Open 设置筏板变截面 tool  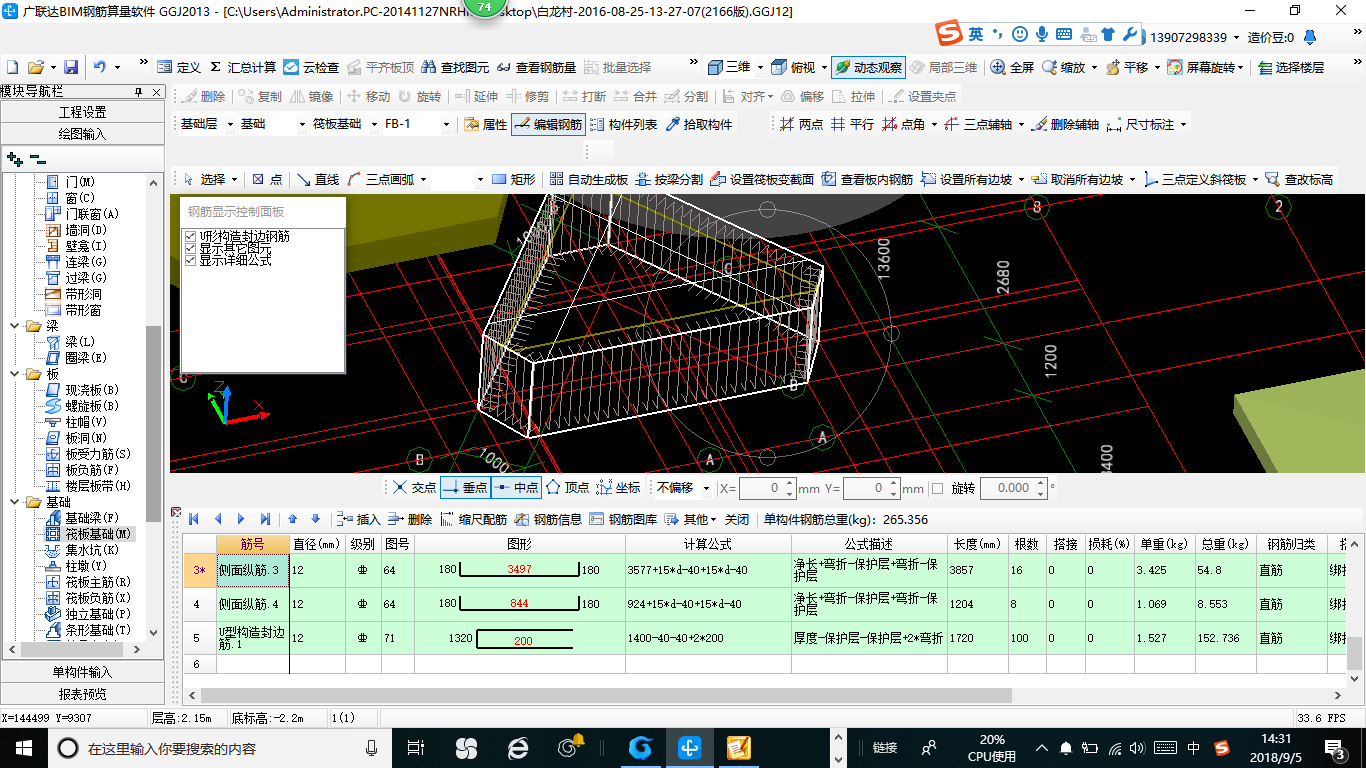(x=762, y=179)
